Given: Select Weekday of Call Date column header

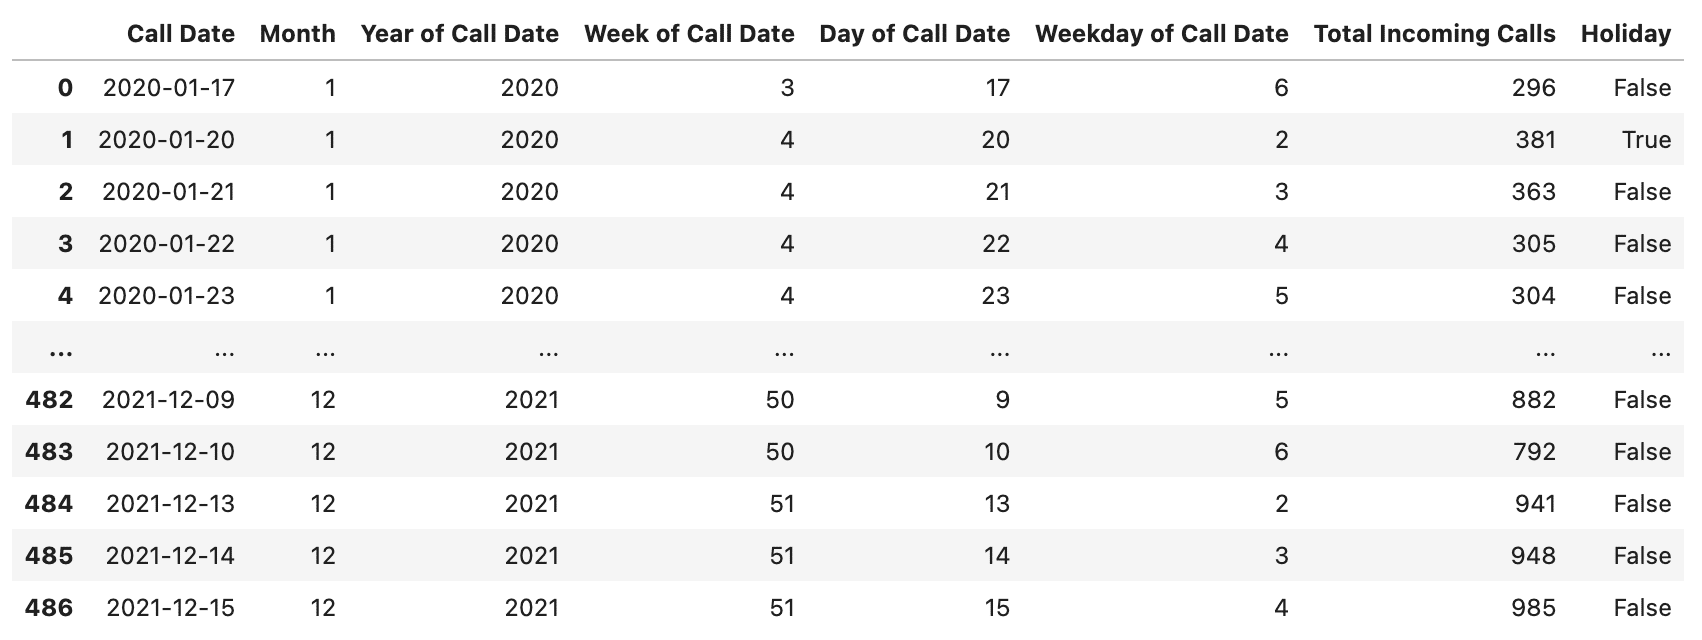Looking at the screenshot, I should [1161, 34].
